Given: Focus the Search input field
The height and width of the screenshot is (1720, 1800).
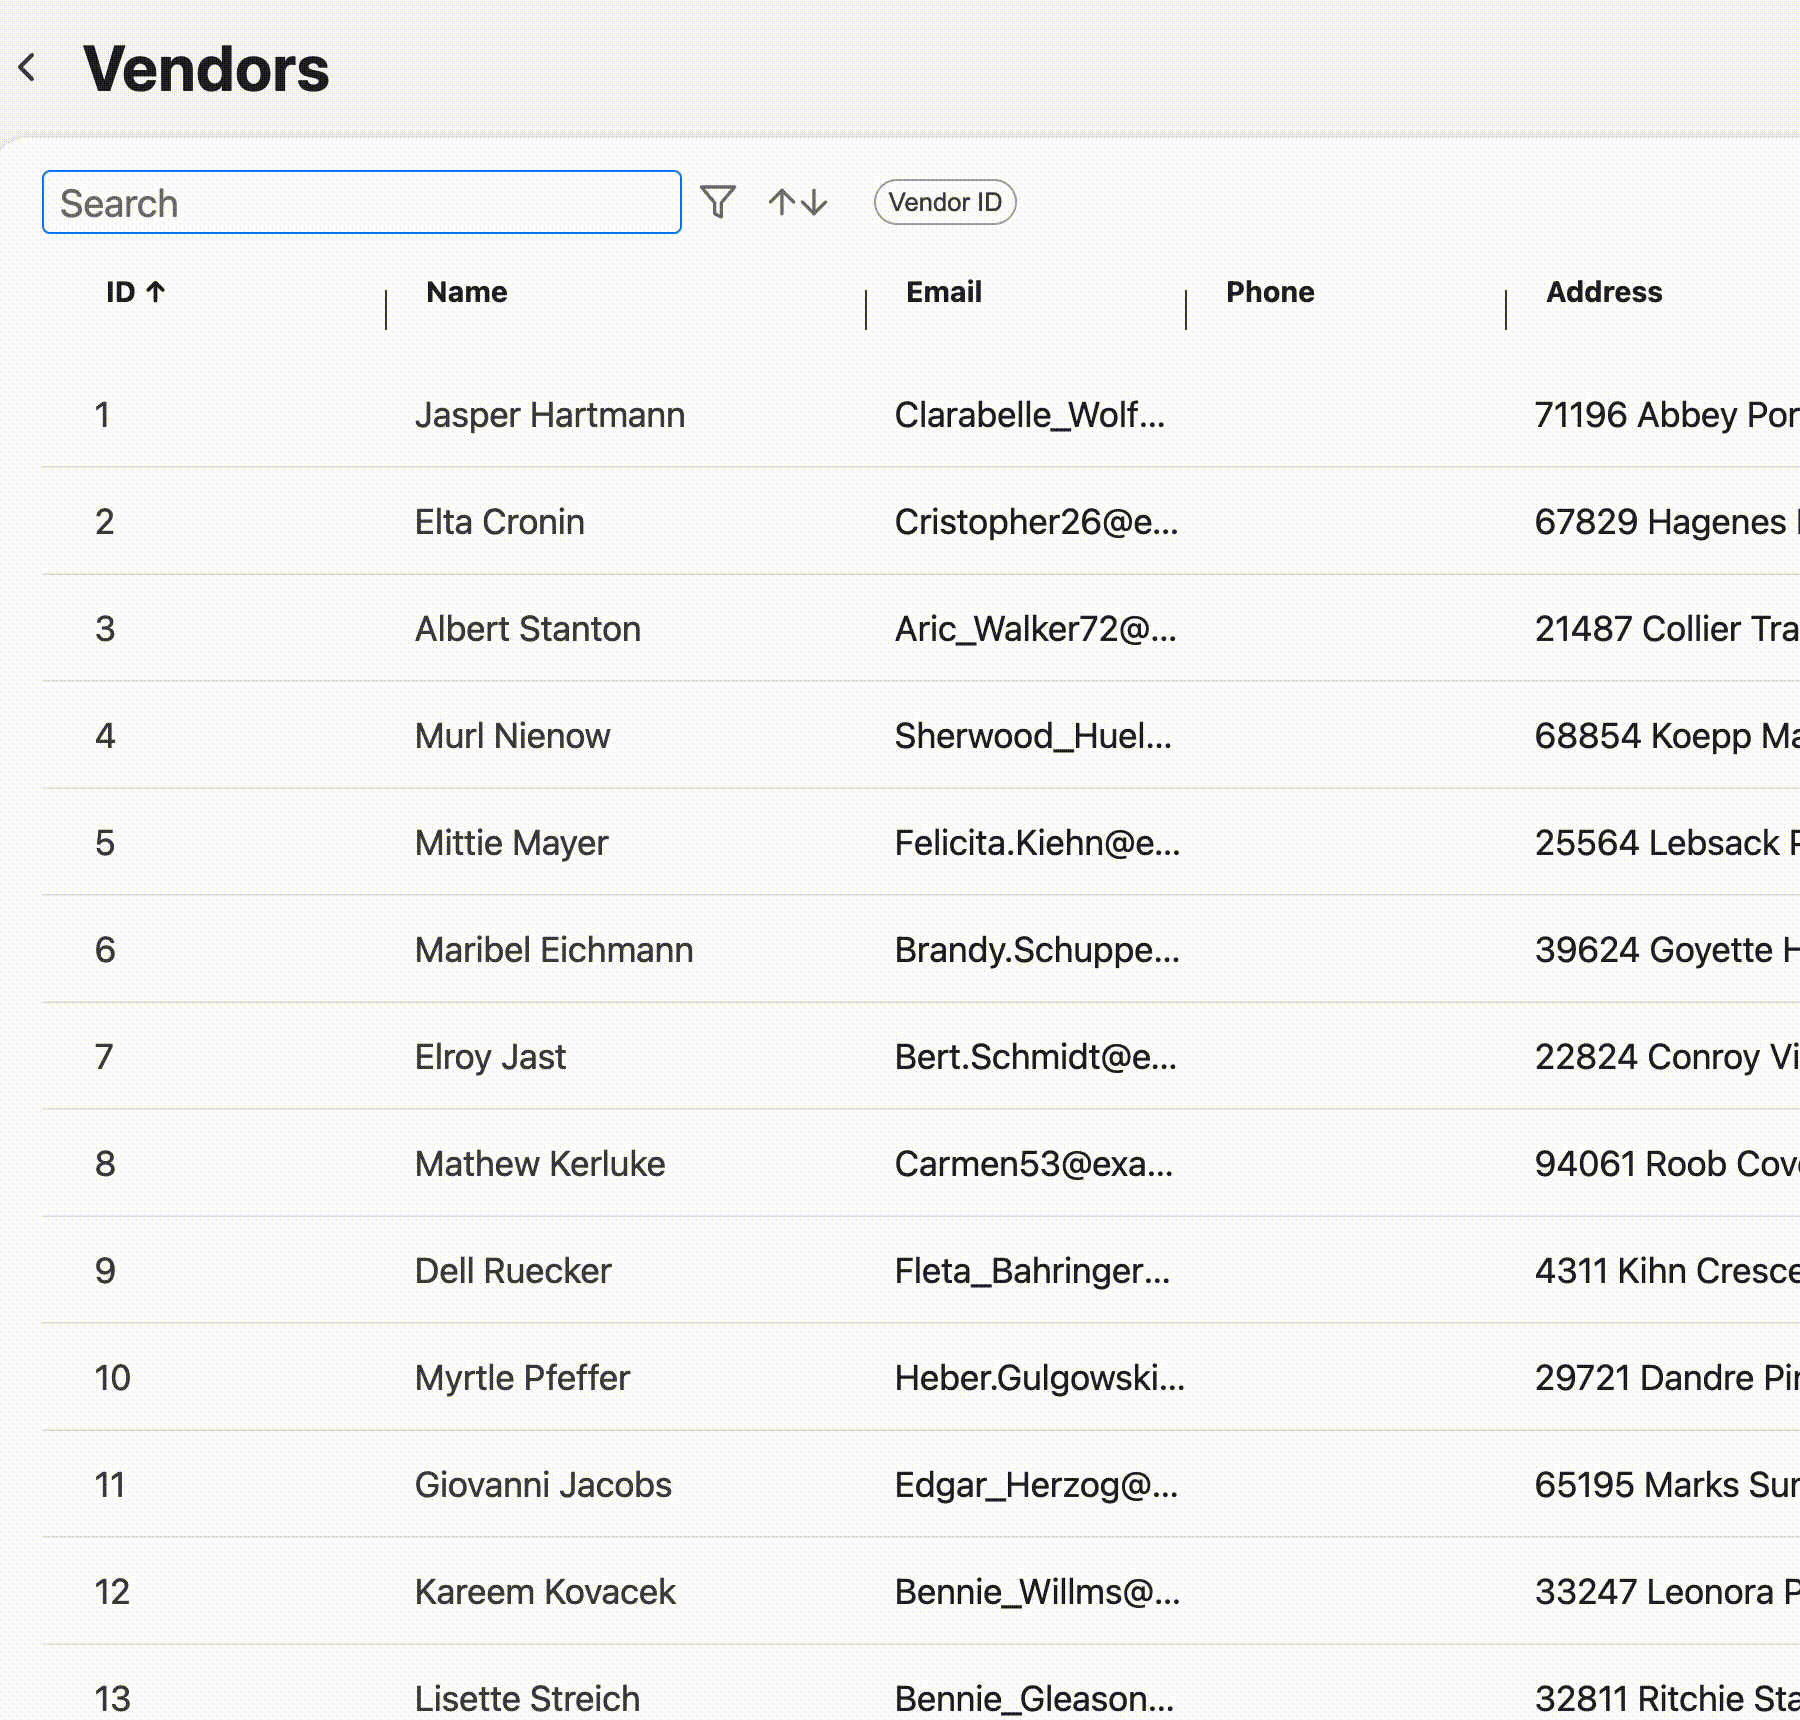Looking at the screenshot, I should tap(362, 202).
